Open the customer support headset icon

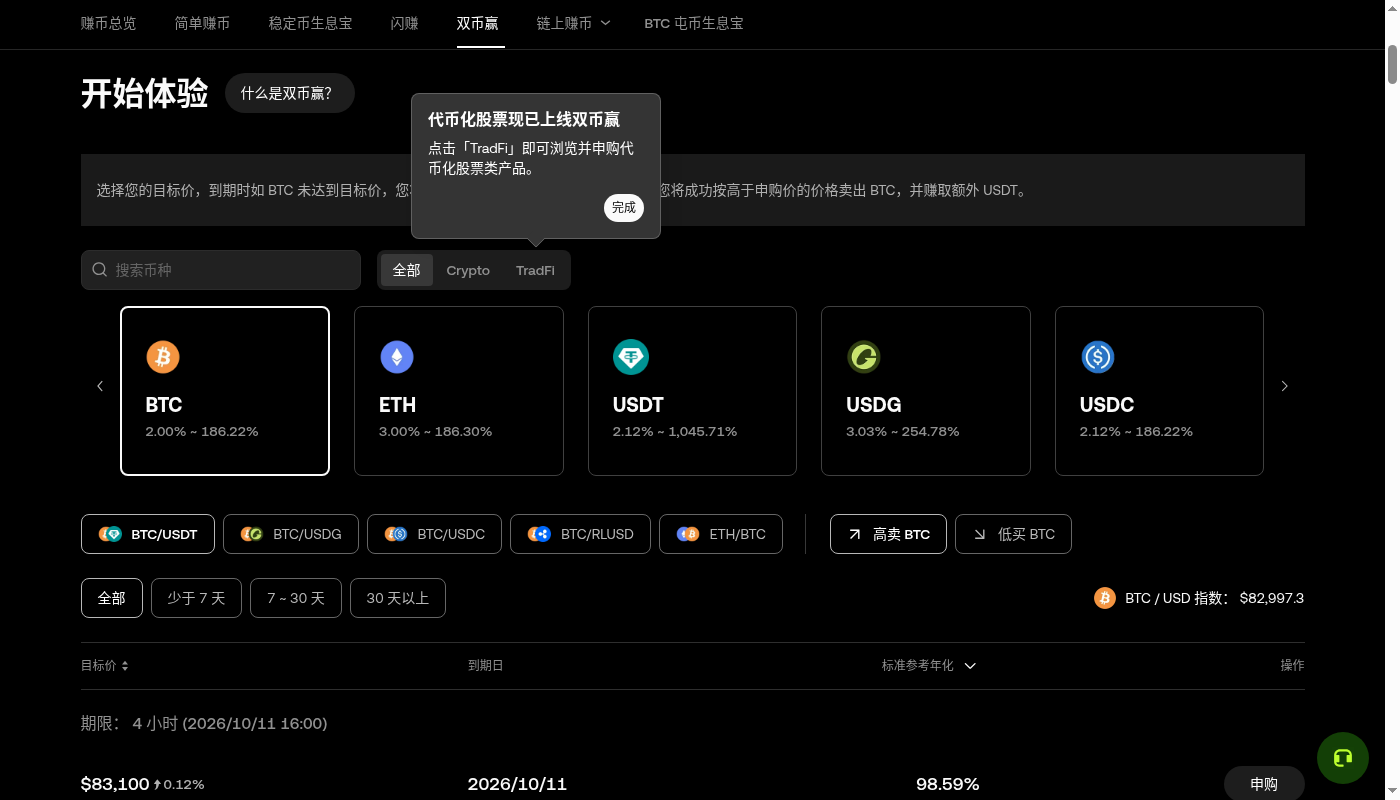pyautogui.click(x=1343, y=758)
